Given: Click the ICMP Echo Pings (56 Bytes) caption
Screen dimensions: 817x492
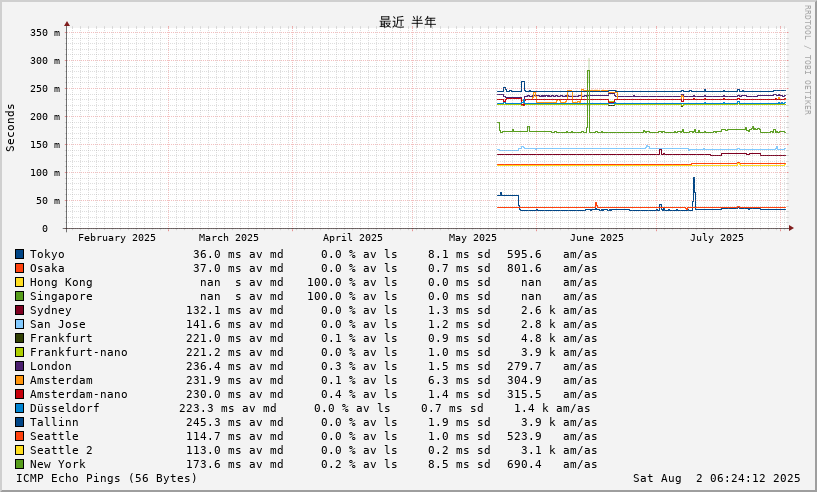Looking at the screenshot, I should tap(107, 478).
